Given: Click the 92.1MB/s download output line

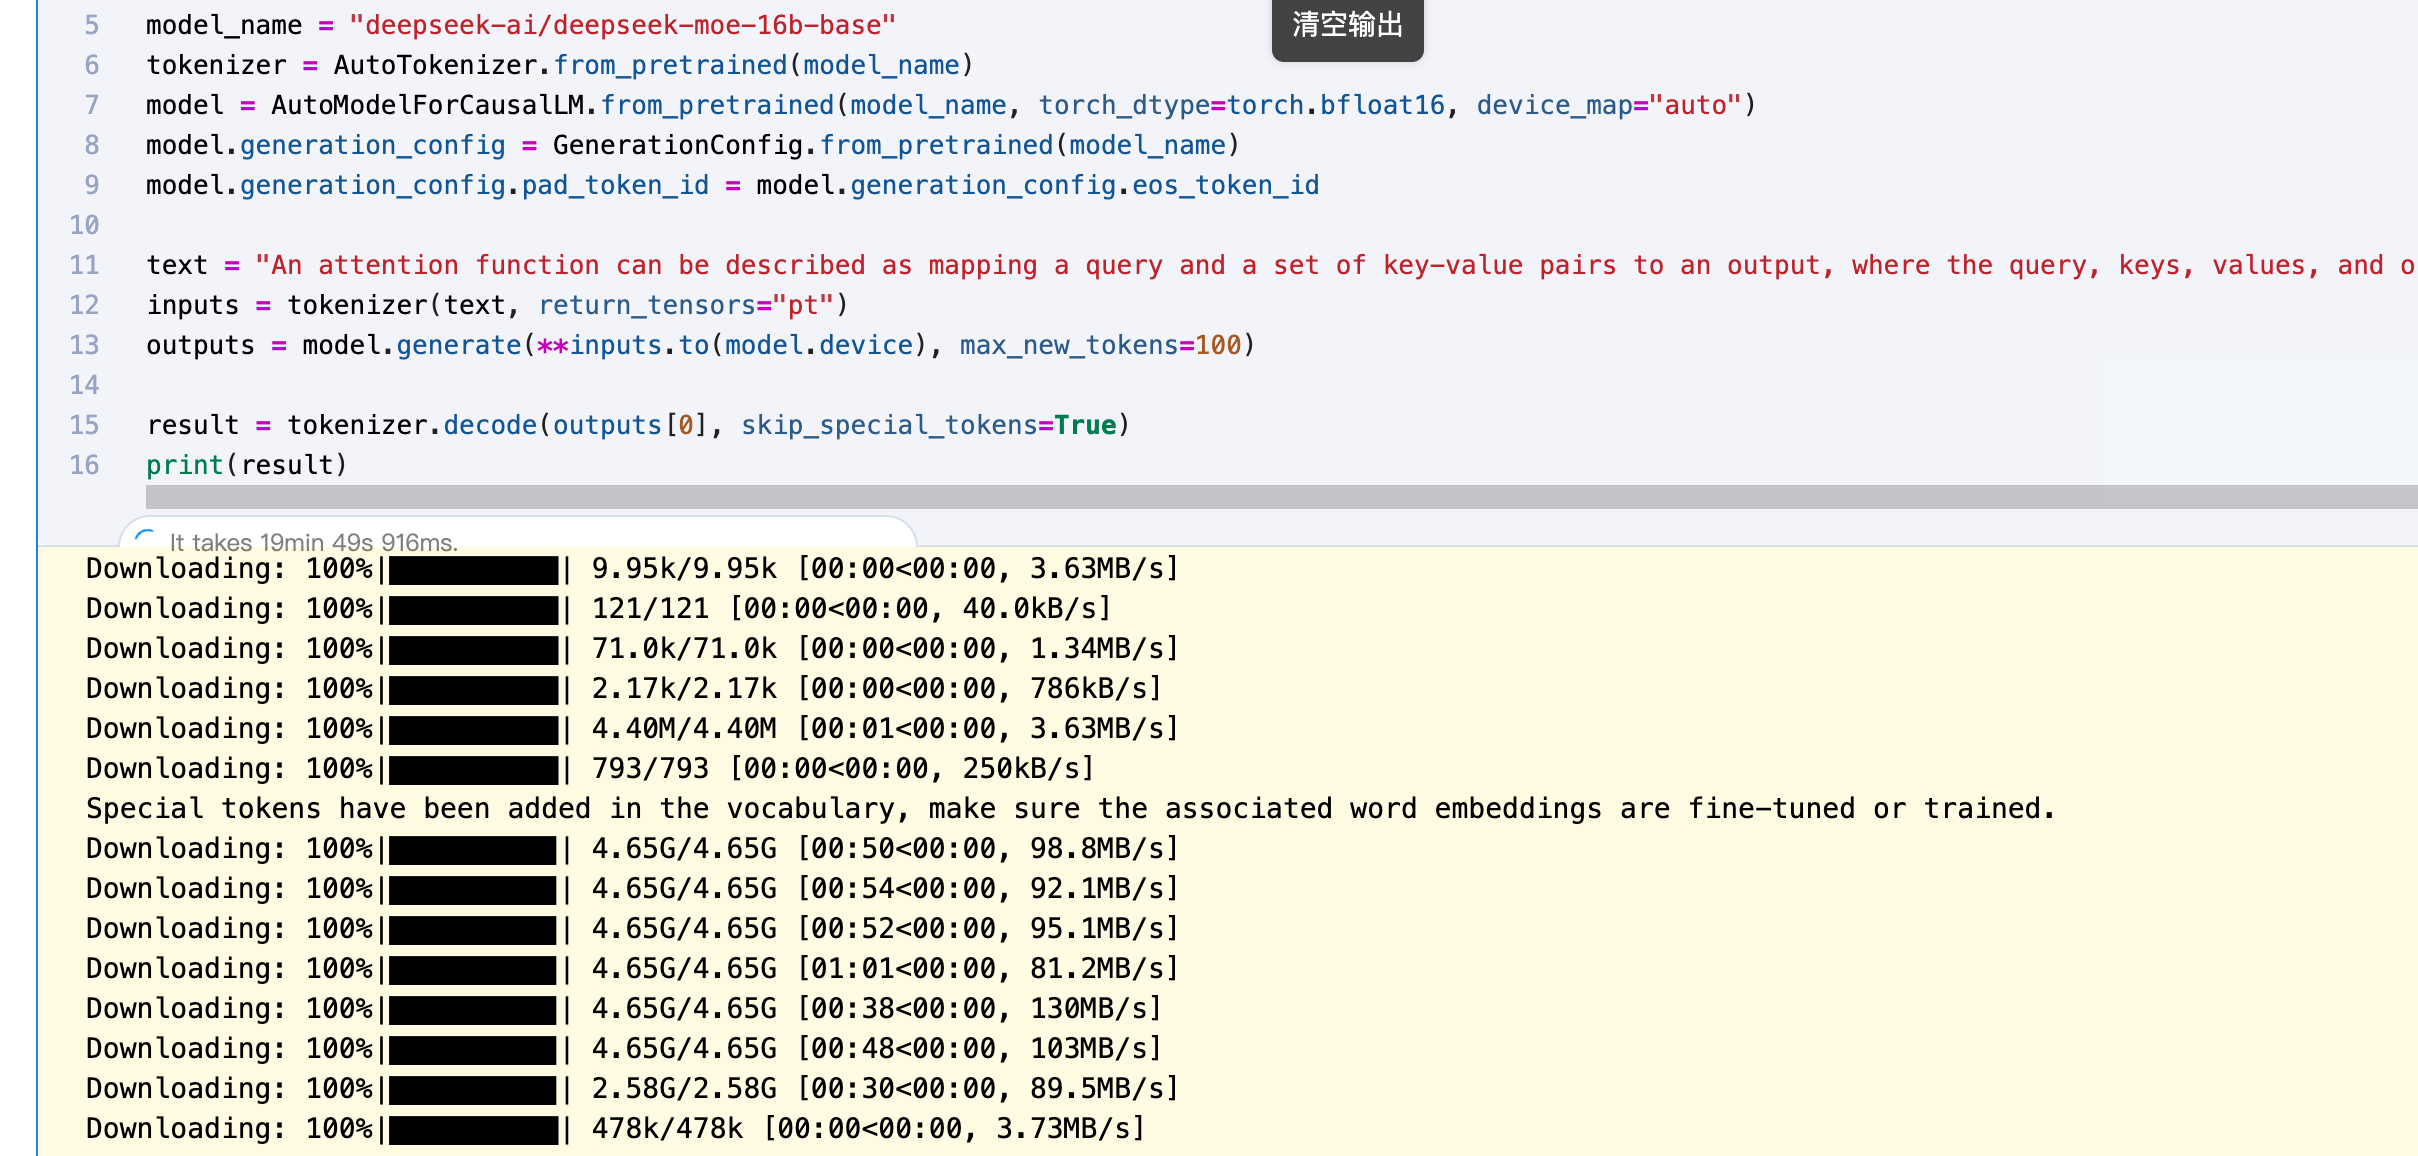Looking at the screenshot, I should [x=632, y=889].
